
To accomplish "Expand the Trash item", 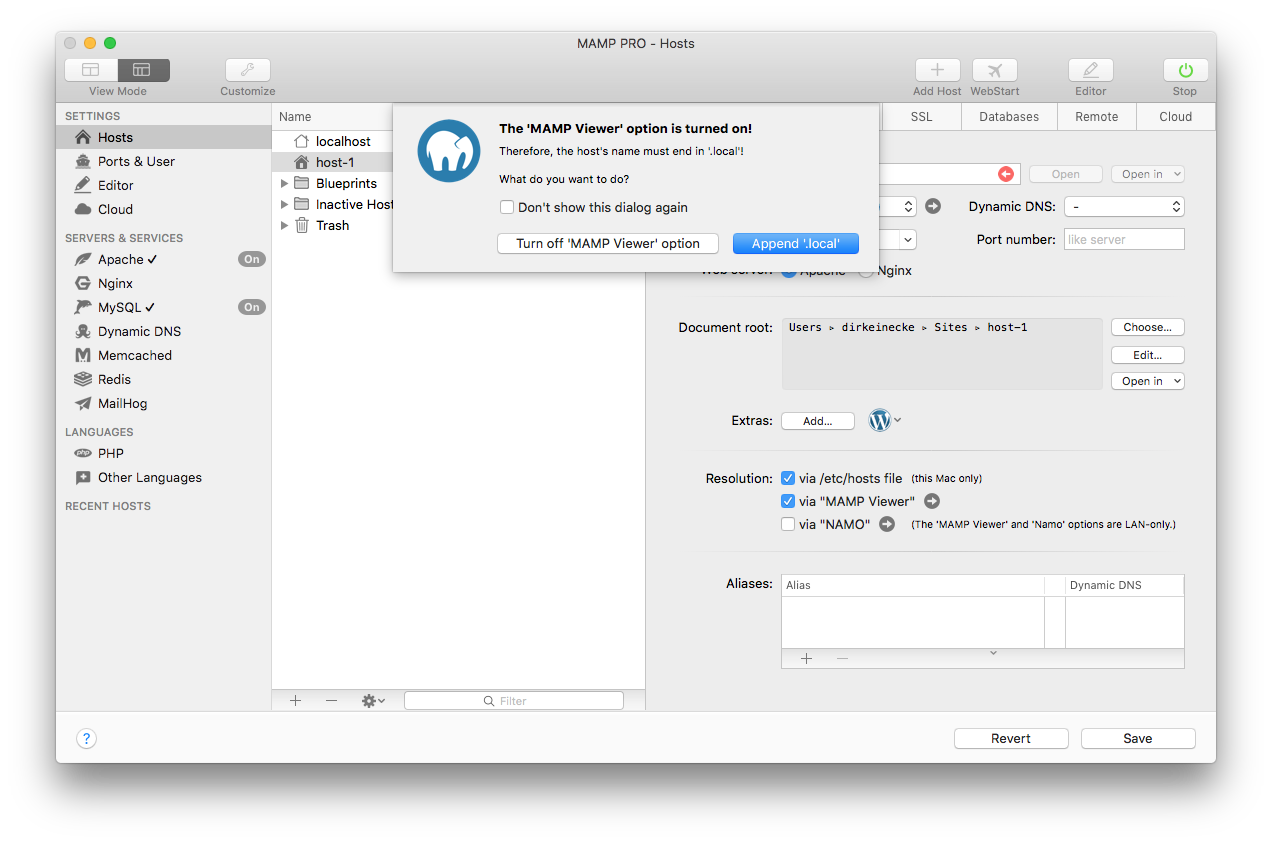I will click(x=284, y=225).
